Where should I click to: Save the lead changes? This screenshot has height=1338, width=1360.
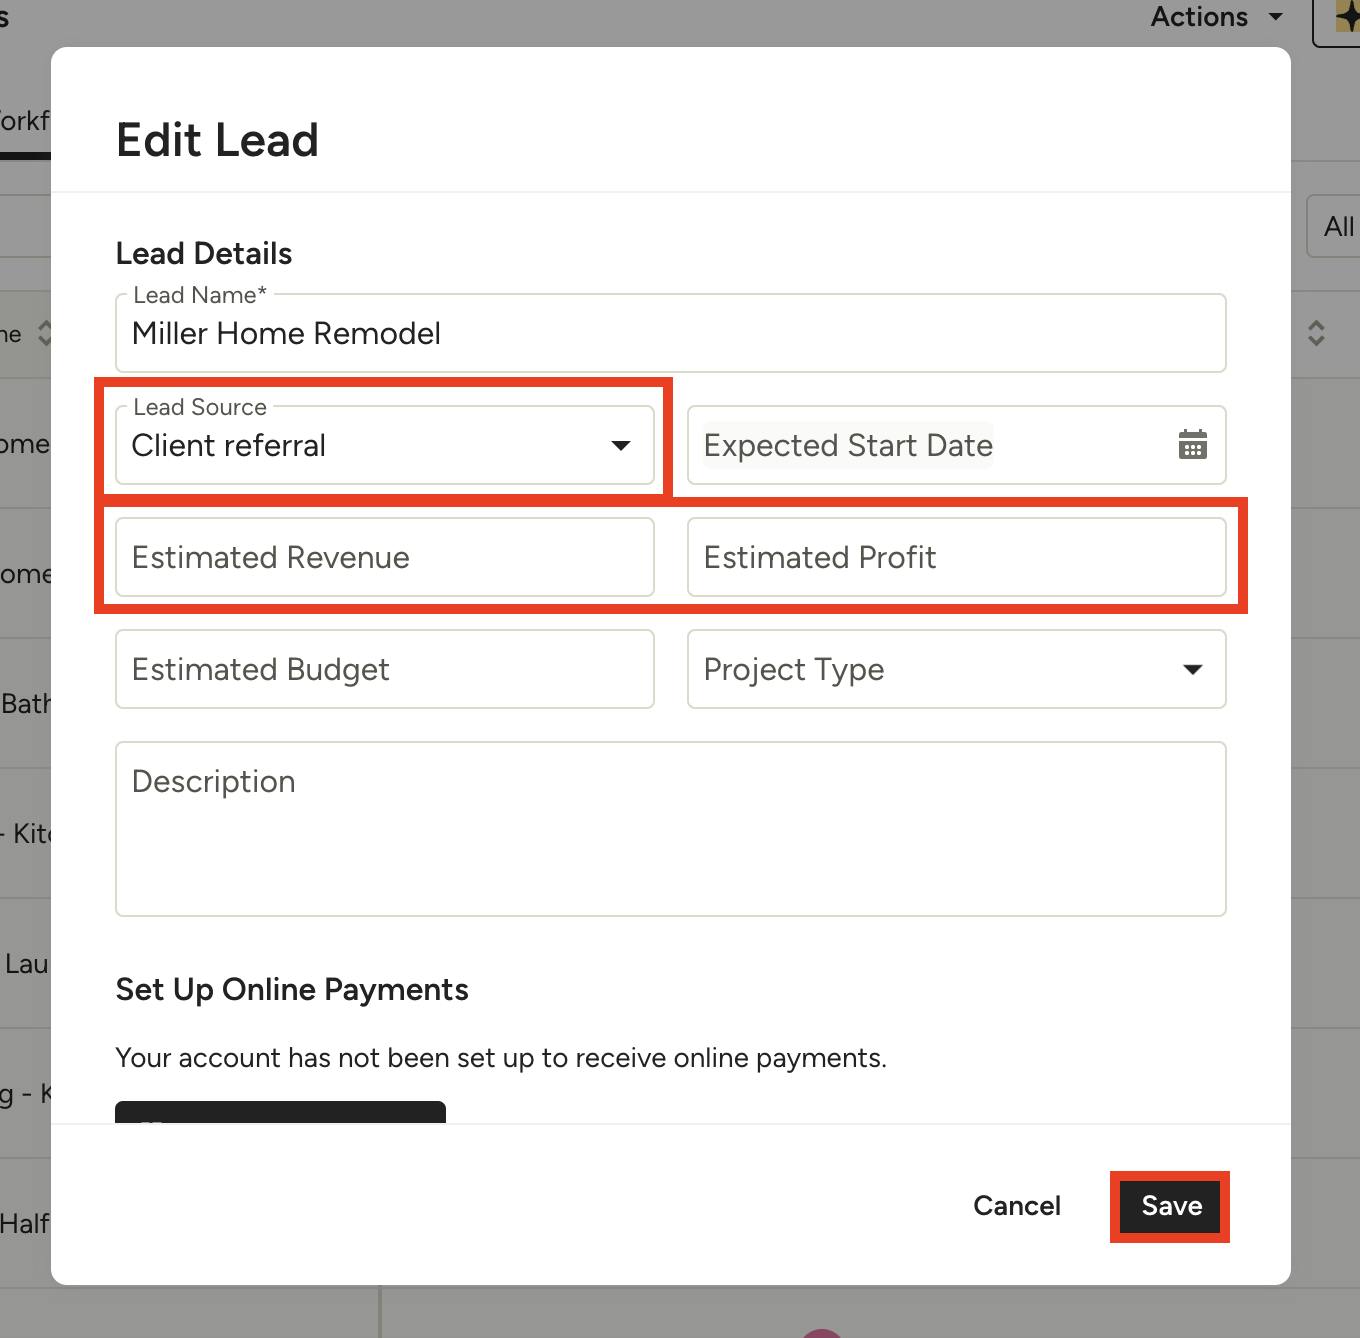[x=1171, y=1206]
